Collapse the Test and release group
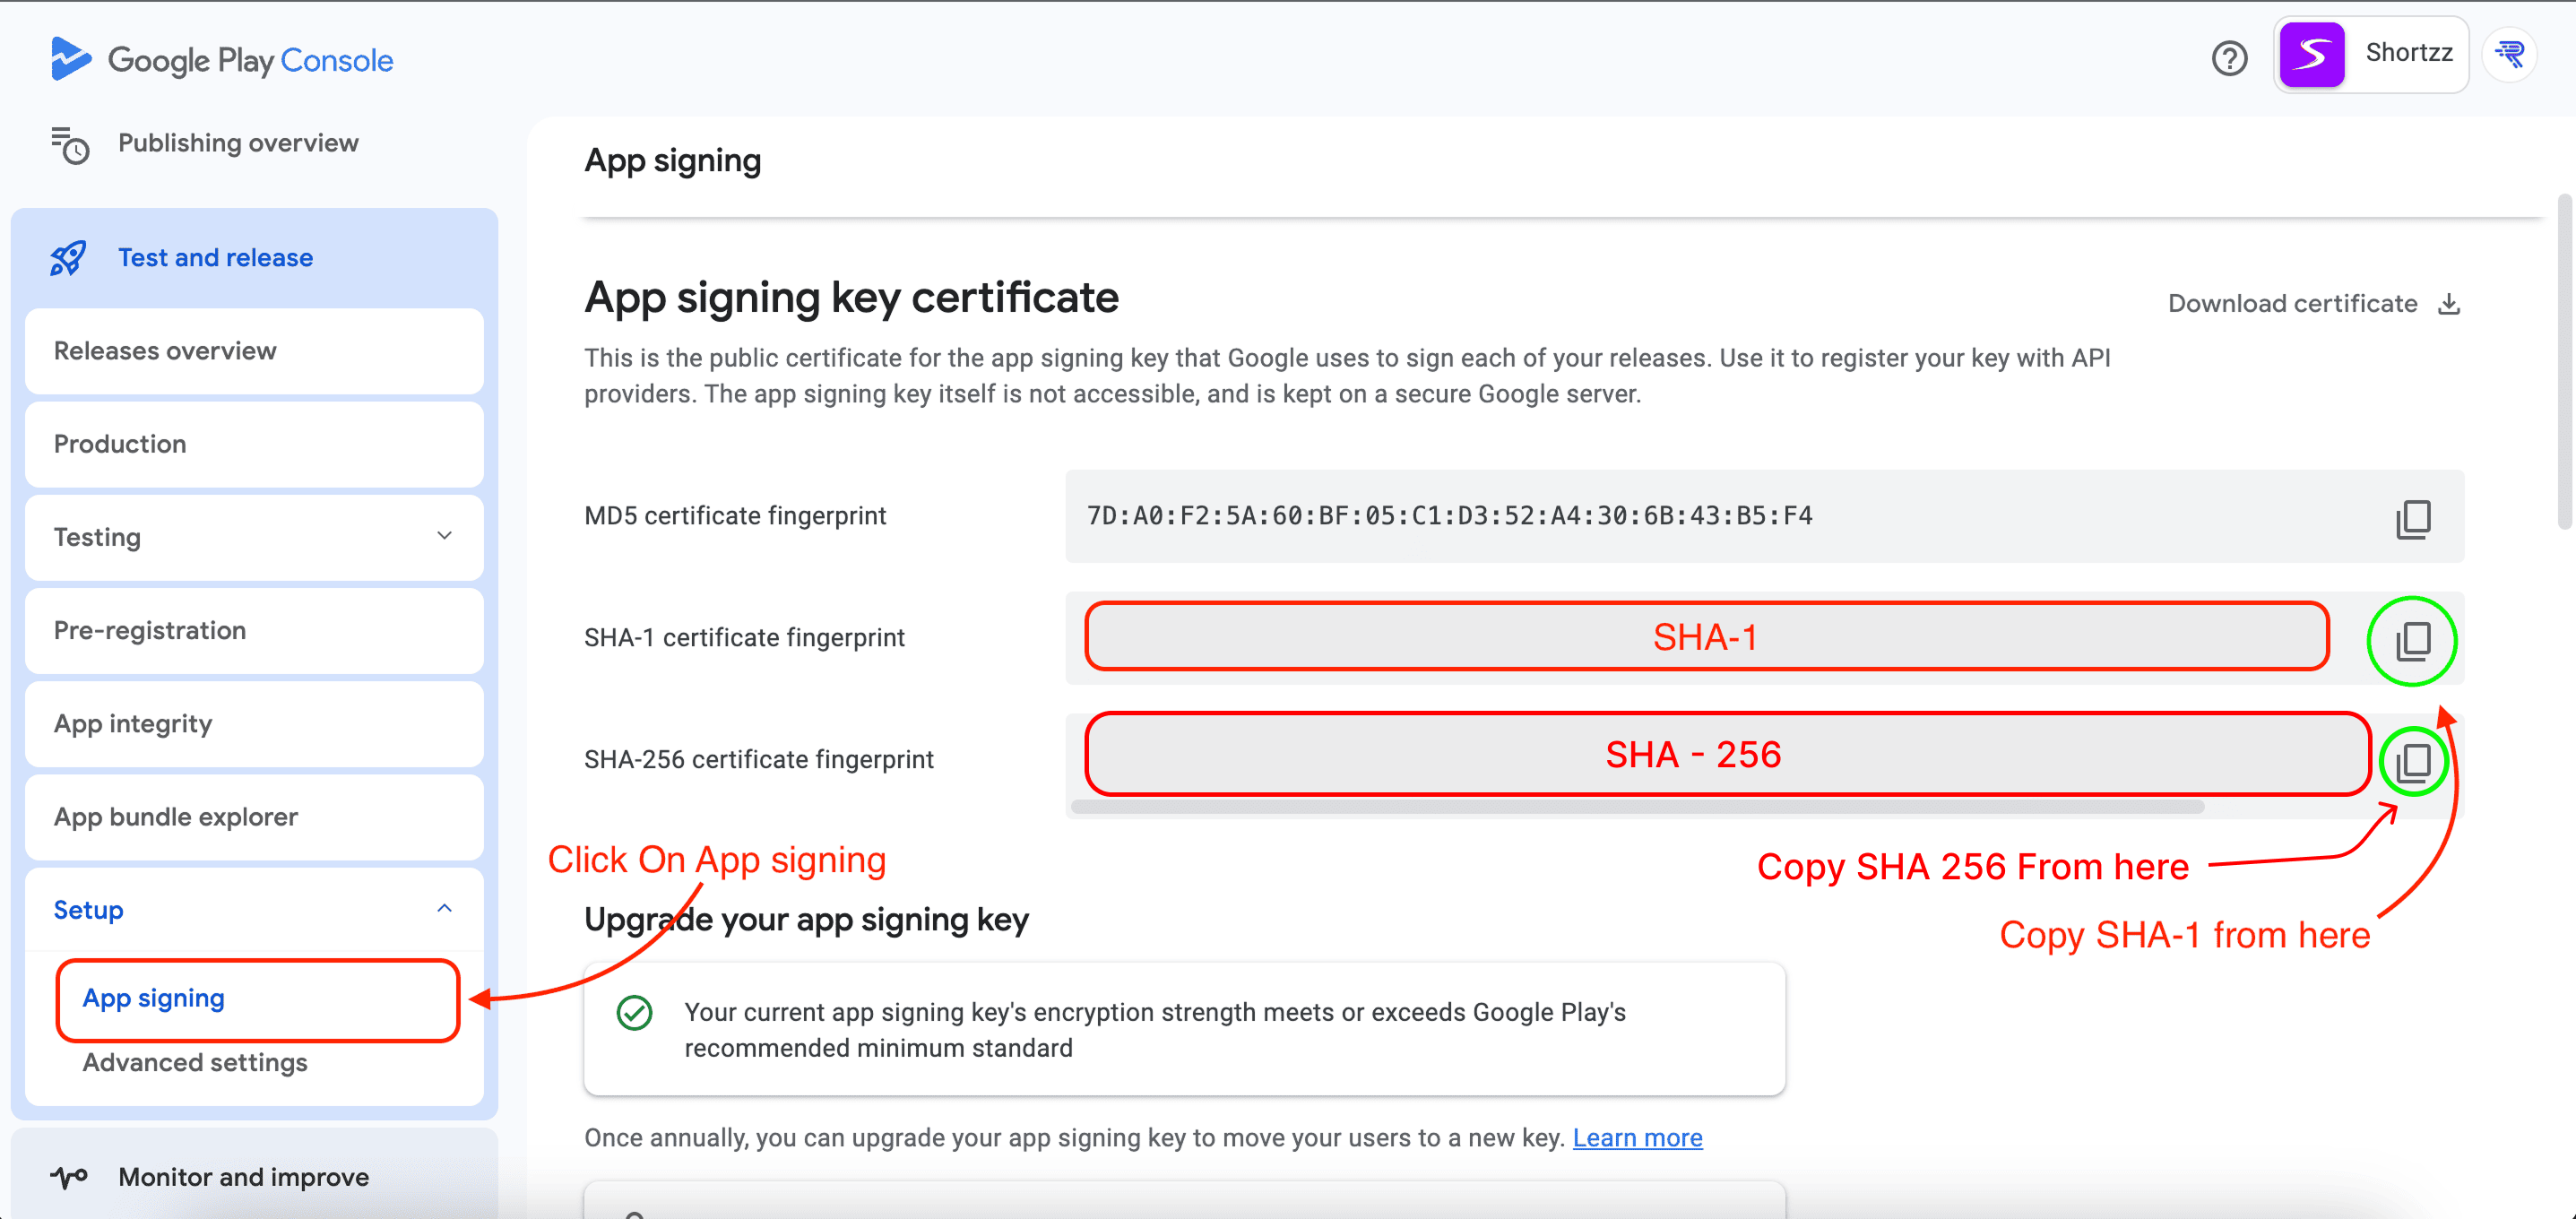Image resolution: width=2576 pixels, height=1219 pixels. [215, 258]
